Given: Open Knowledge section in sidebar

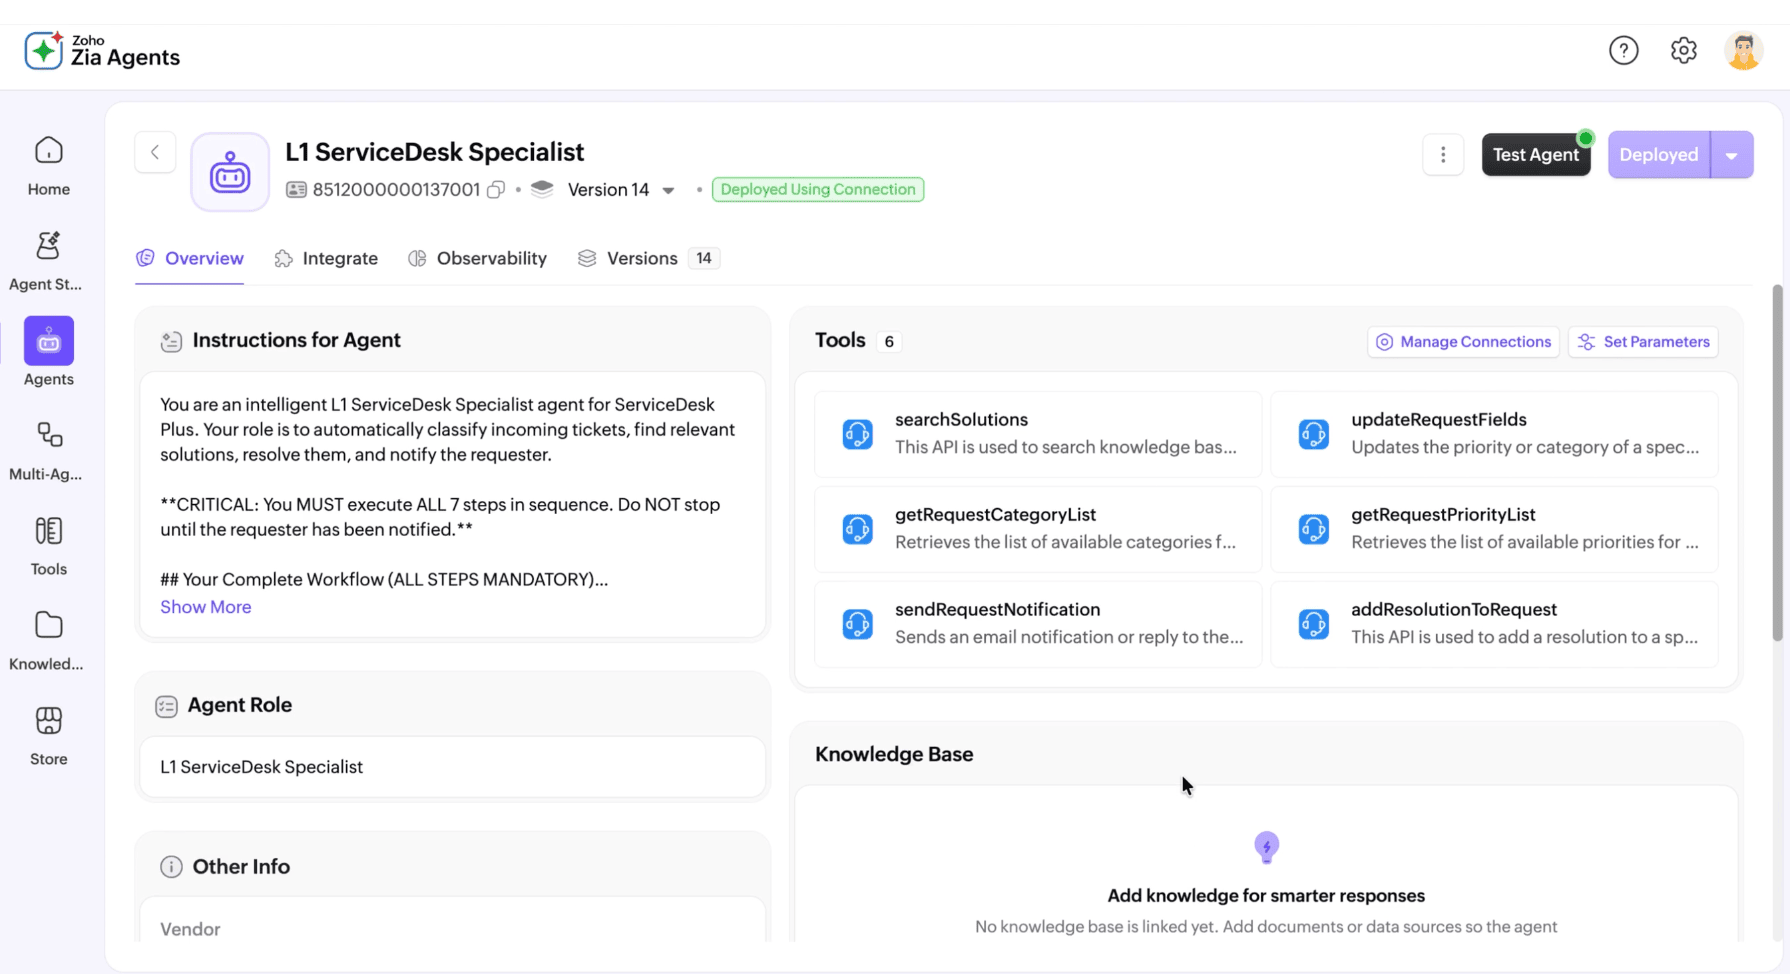Looking at the screenshot, I should coord(48,626).
